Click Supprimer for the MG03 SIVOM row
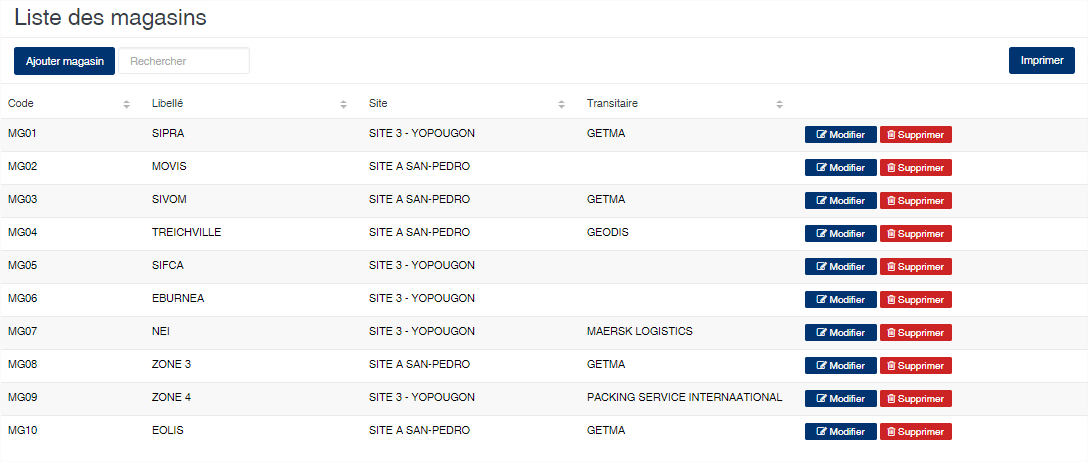Image resolution: width=1088 pixels, height=462 pixels. [x=916, y=200]
